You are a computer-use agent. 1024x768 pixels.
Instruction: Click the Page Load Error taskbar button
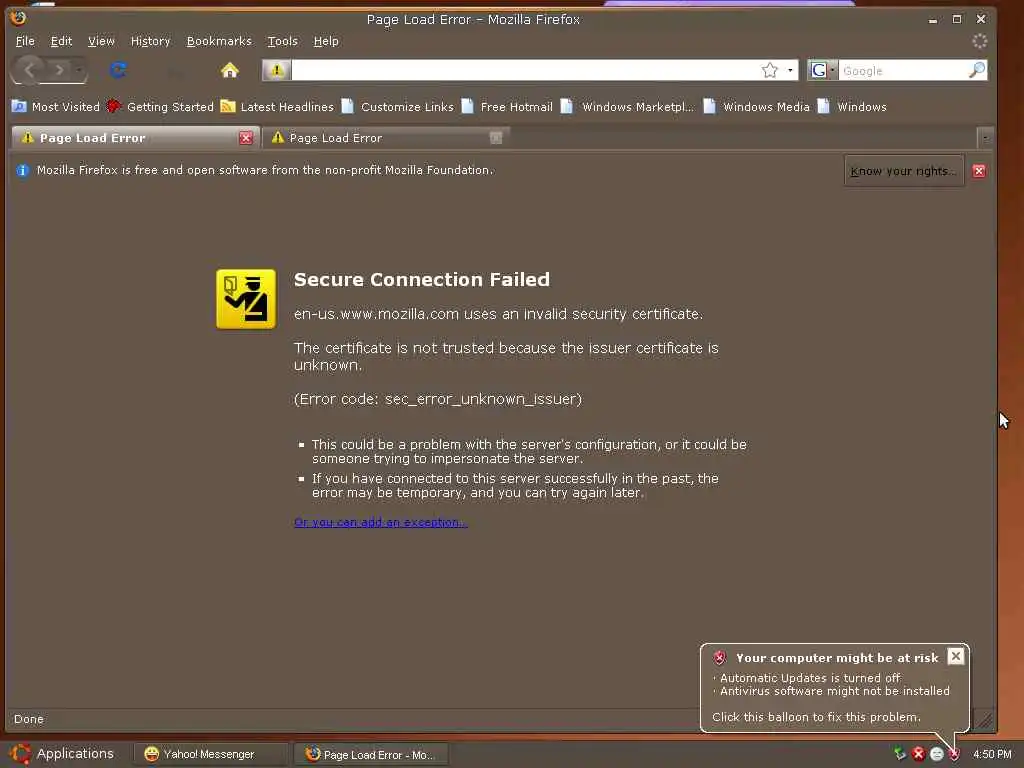tap(371, 754)
